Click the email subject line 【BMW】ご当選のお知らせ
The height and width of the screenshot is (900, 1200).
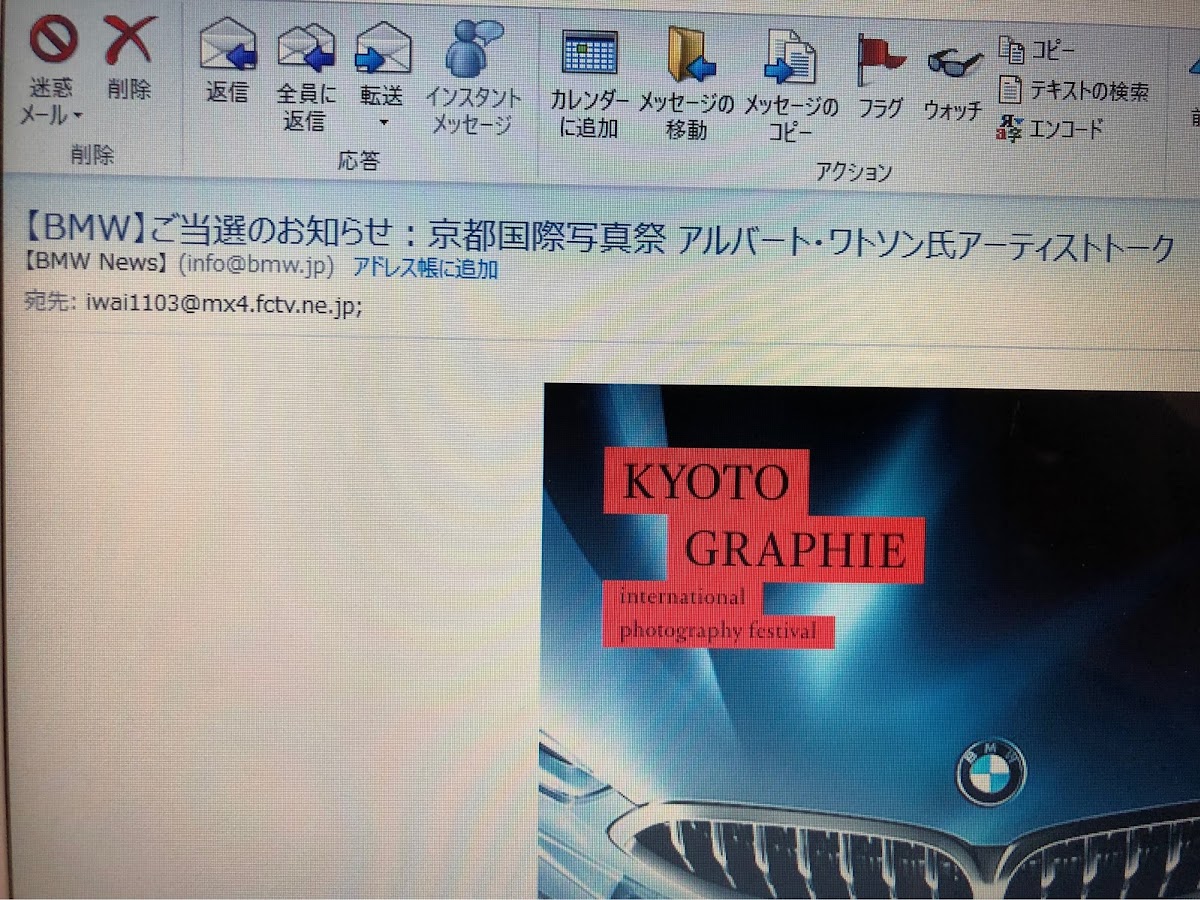pyautogui.click(x=599, y=237)
